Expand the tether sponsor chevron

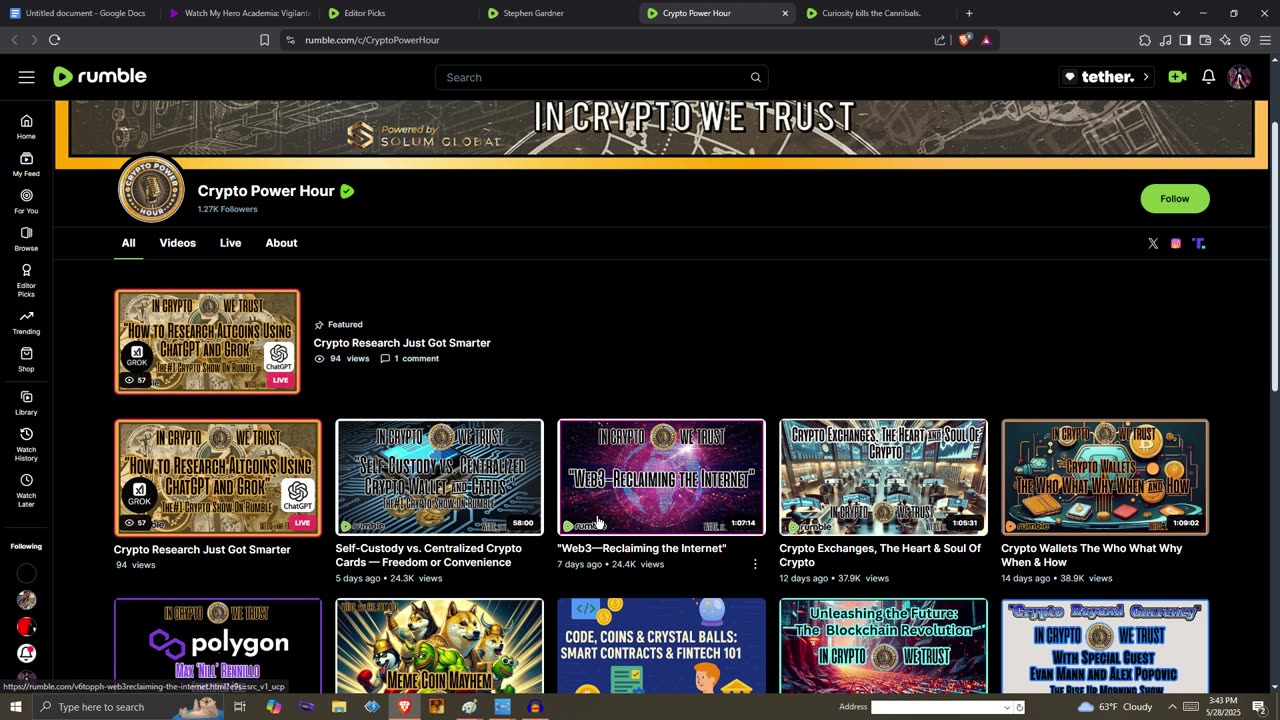1145,77
